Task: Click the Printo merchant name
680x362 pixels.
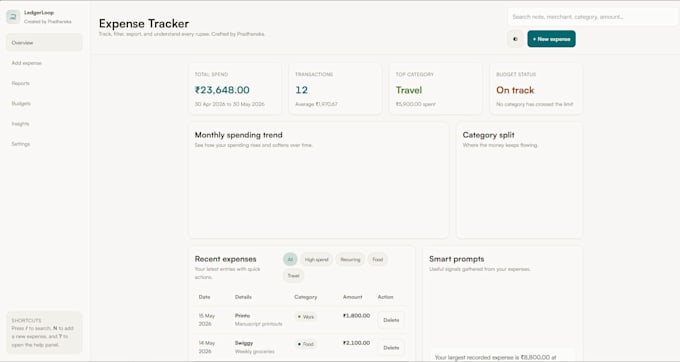Action: [242, 316]
